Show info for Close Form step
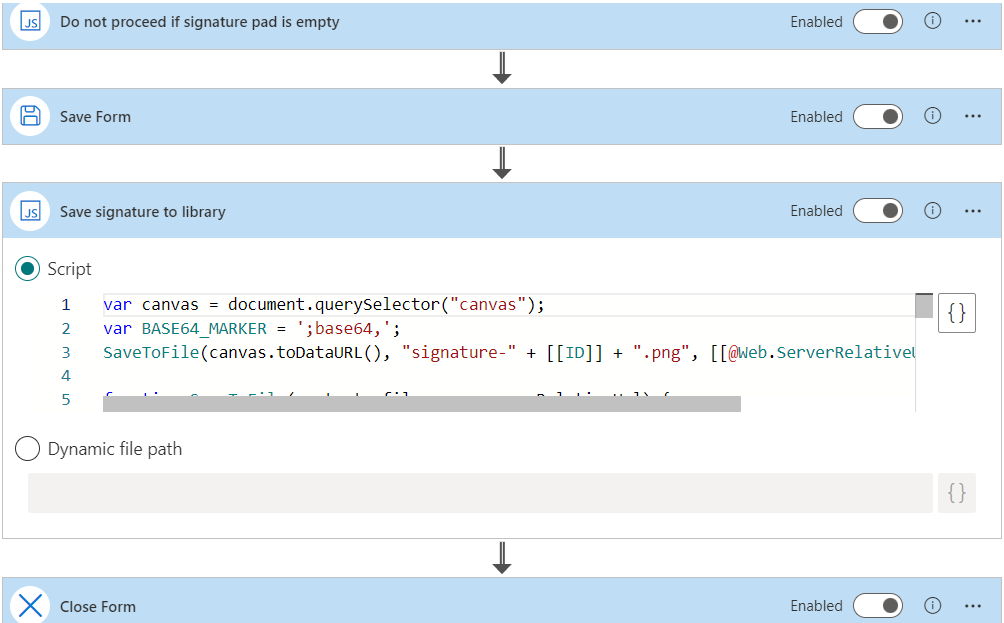 (933, 605)
